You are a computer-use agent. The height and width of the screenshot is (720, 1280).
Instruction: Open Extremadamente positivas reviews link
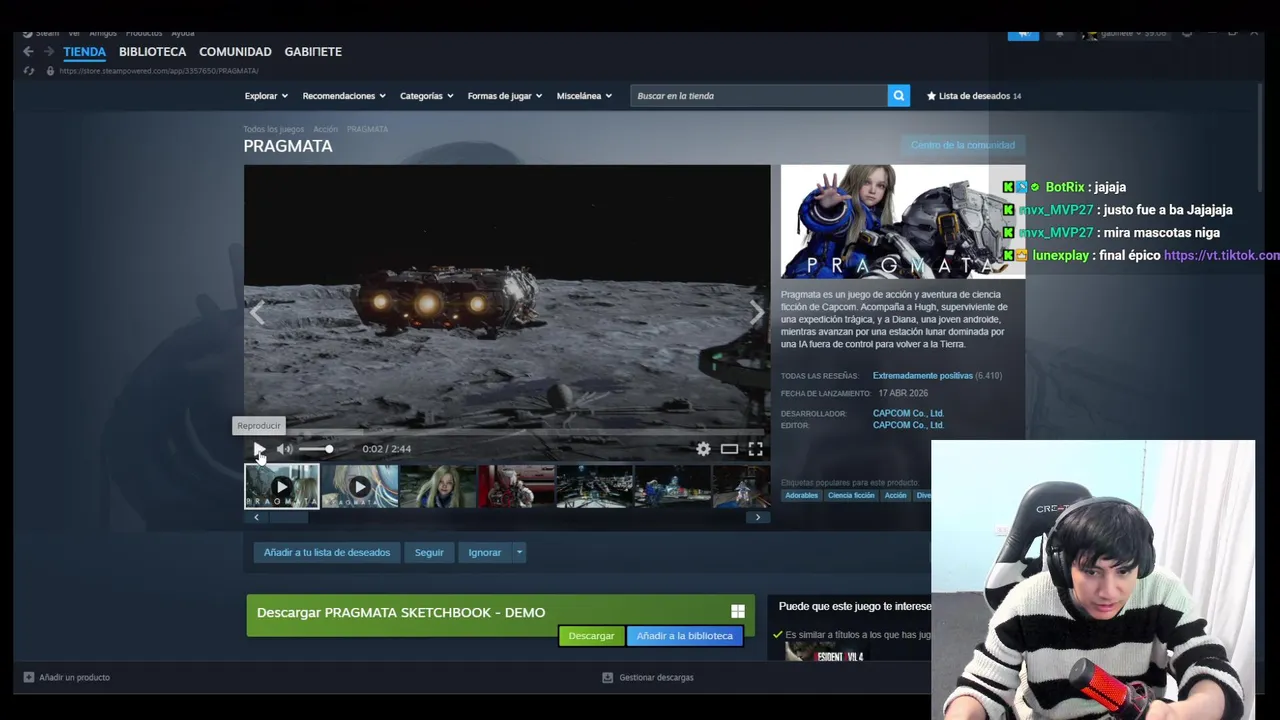(x=922, y=376)
